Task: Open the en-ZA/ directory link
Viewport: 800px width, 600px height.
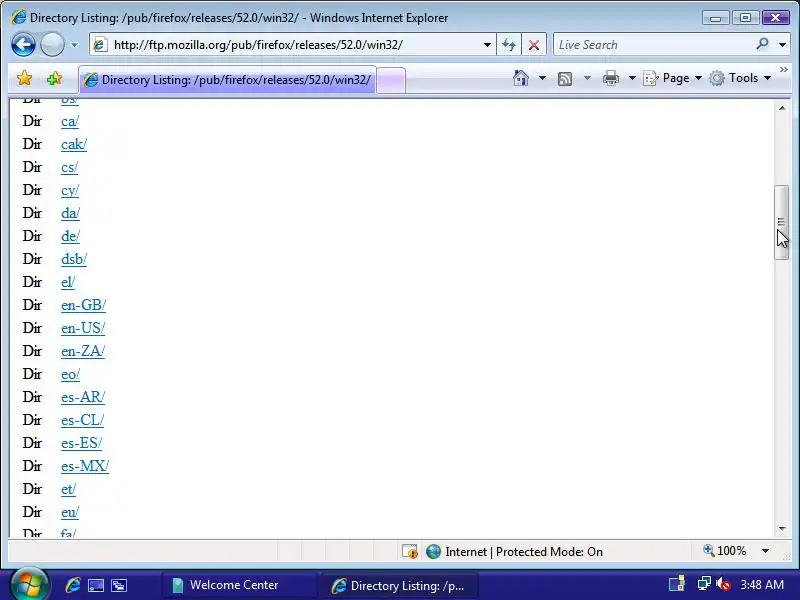Action: point(83,351)
